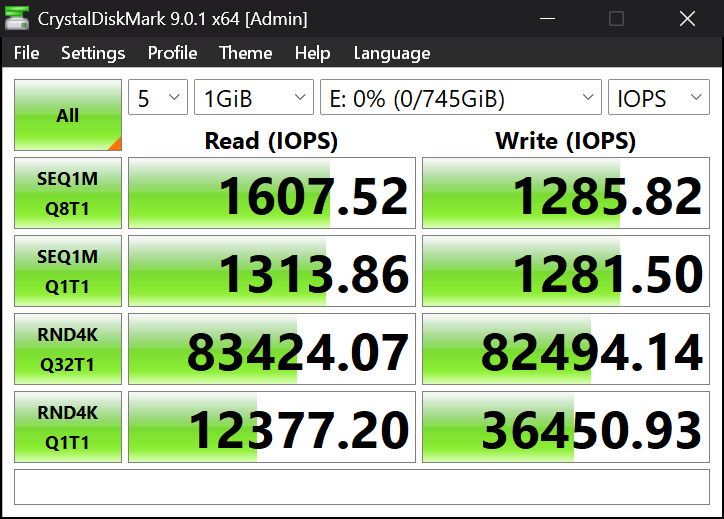Select the RND4K Q32T1 write value 82494.14
Image resolution: width=724 pixels, height=519 pixels.
click(566, 349)
